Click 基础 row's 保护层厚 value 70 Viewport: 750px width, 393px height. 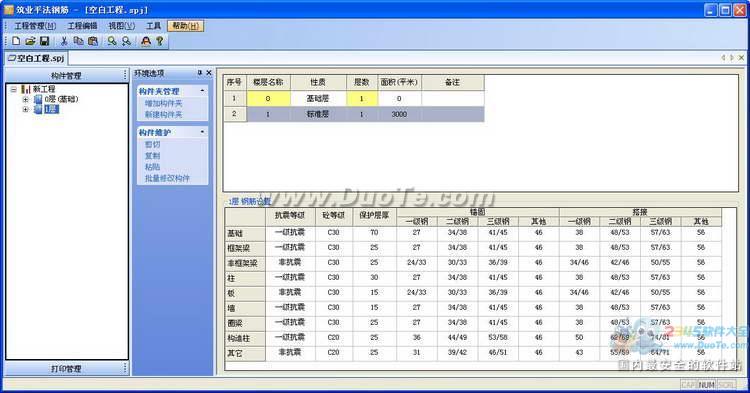click(375, 233)
